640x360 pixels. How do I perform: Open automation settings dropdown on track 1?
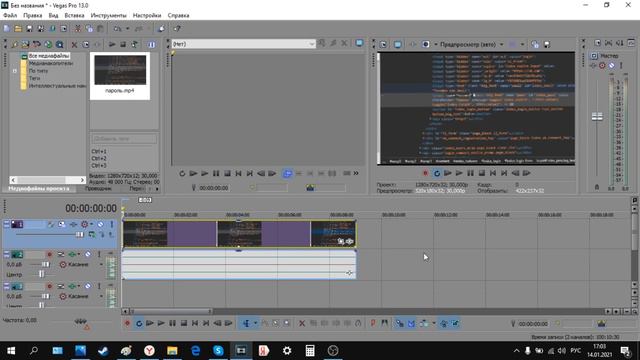click(91, 224)
